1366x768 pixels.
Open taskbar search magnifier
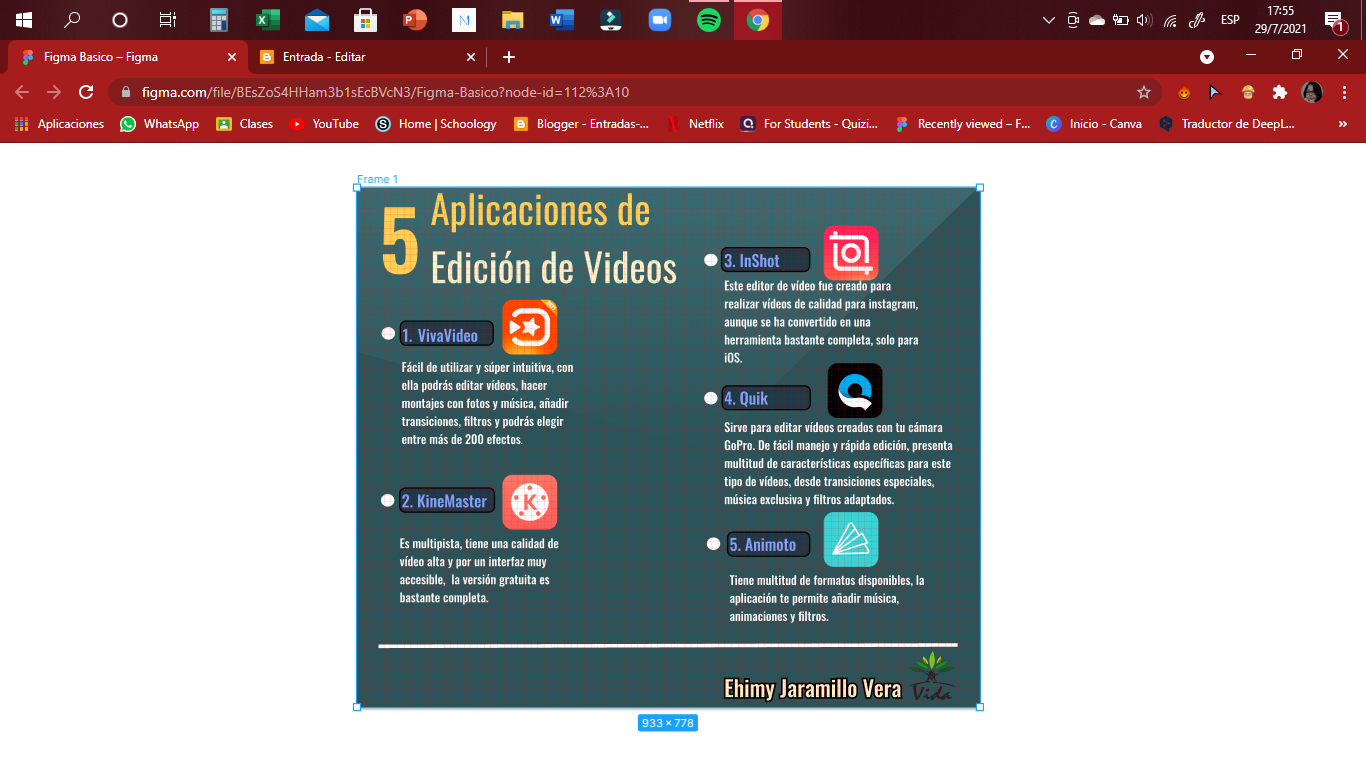(x=72, y=19)
